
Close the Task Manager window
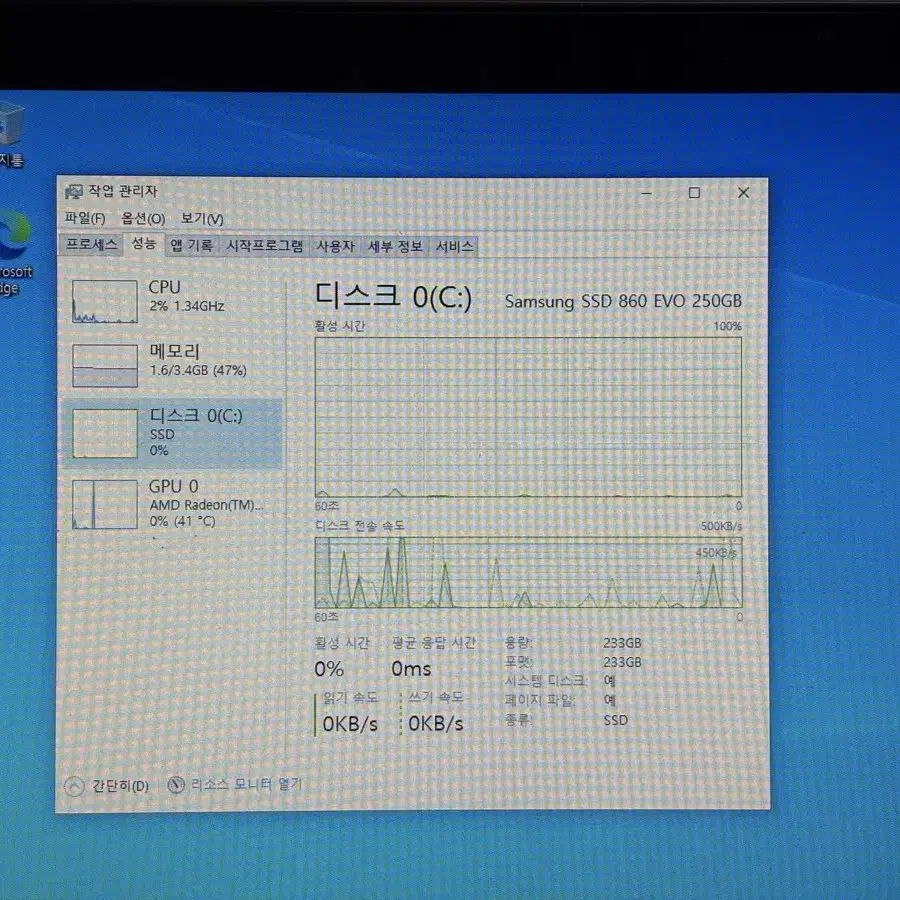743,193
